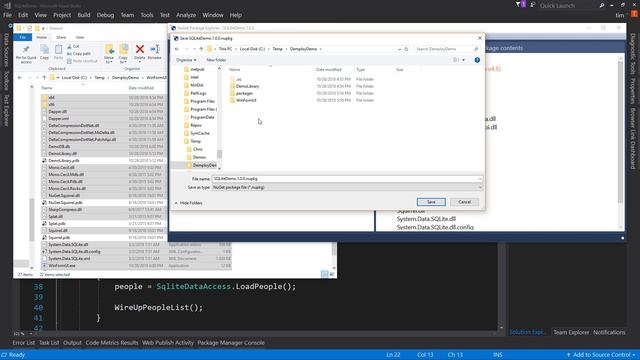The width and height of the screenshot is (640, 360).
Task: Open the Tools menu
Action: 147,15
